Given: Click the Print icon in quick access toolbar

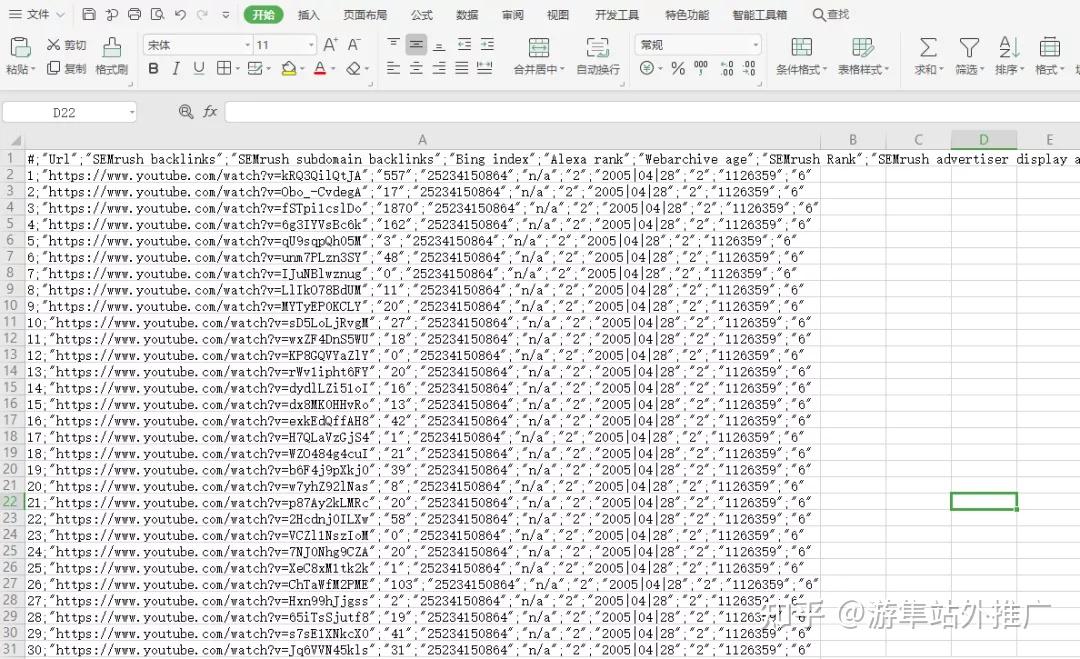Looking at the screenshot, I should [134, 14].
